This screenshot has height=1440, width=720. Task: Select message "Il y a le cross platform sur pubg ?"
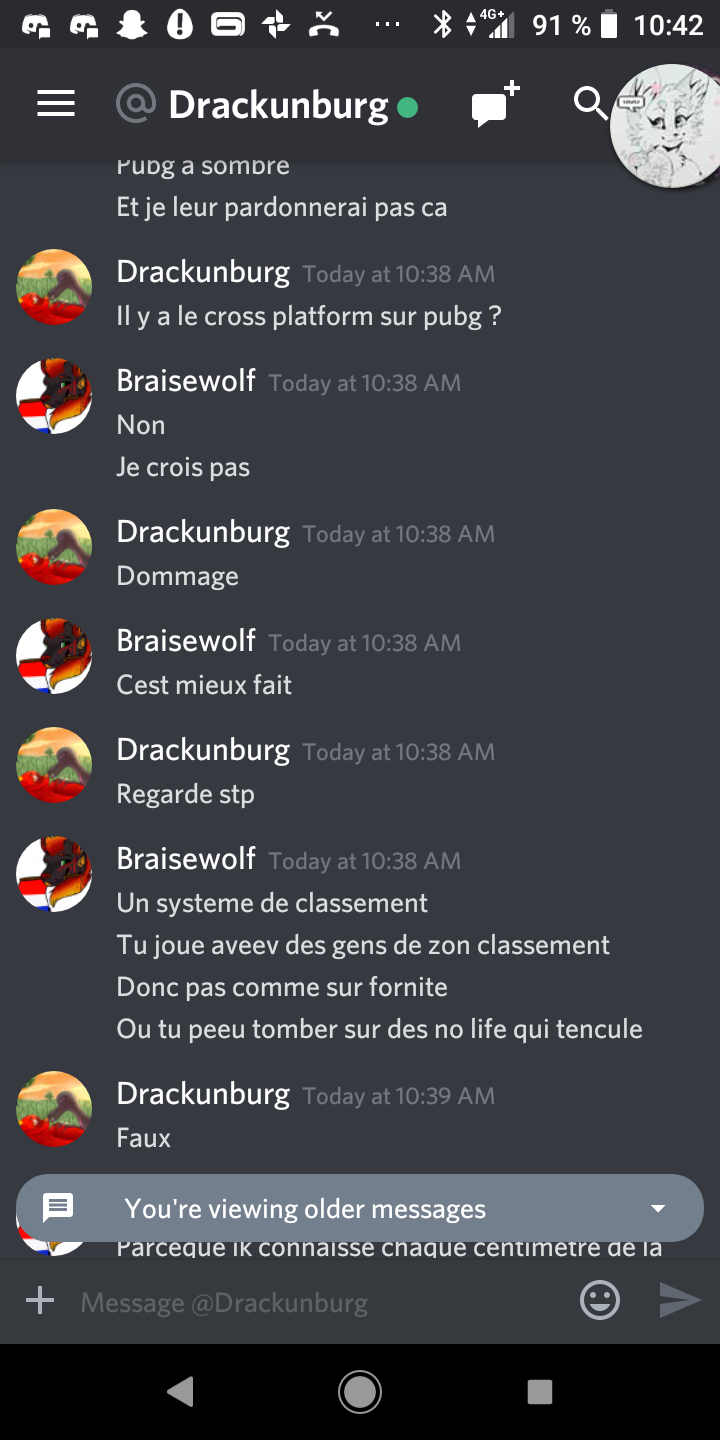point(309,316)
